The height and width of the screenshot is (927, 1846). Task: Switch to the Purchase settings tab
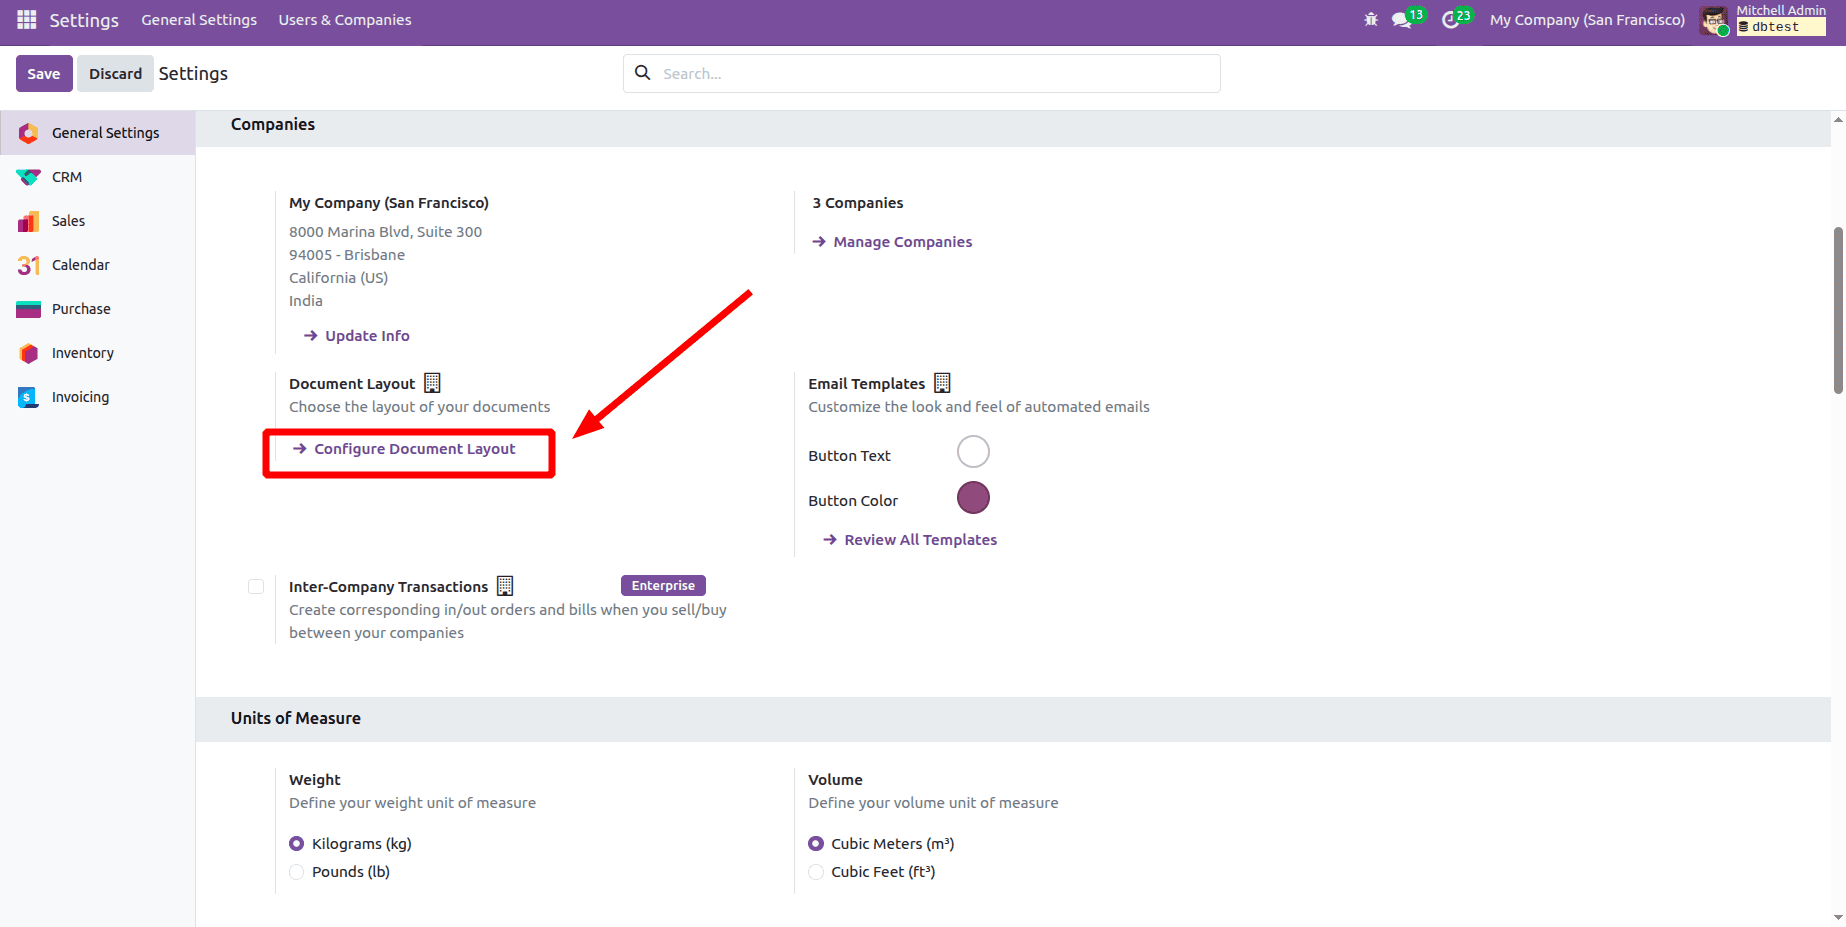[98, 309]
